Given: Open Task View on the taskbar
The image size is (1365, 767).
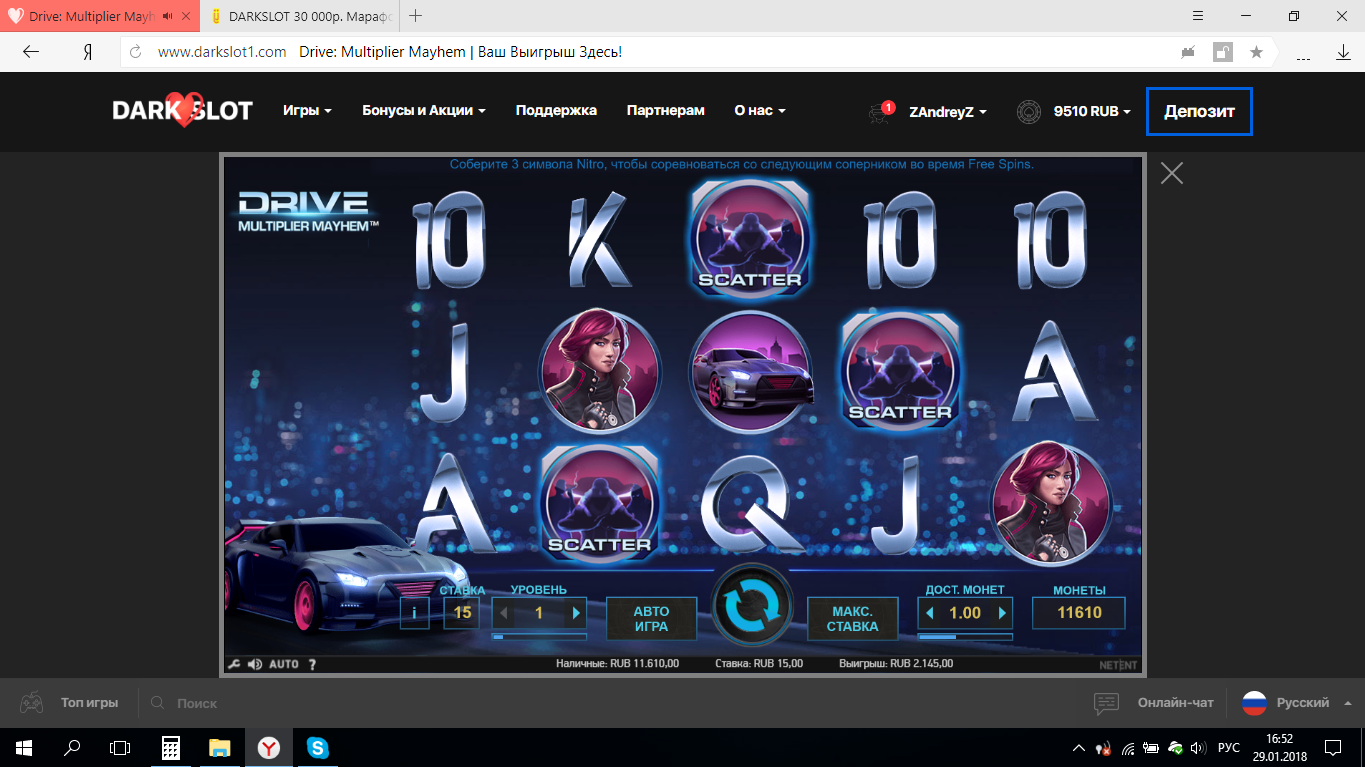Looking at the screenshot, I should coord(120,747).
